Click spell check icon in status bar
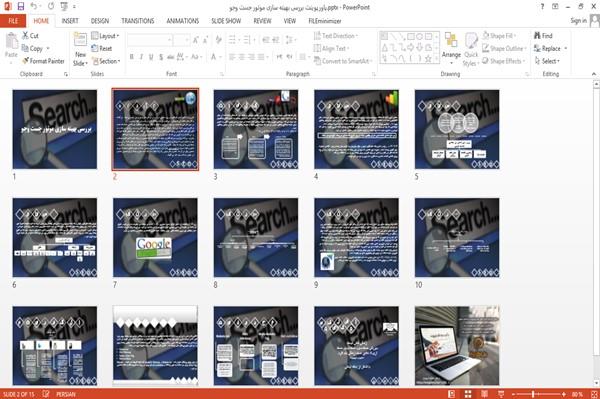 [x=46, y=394]
